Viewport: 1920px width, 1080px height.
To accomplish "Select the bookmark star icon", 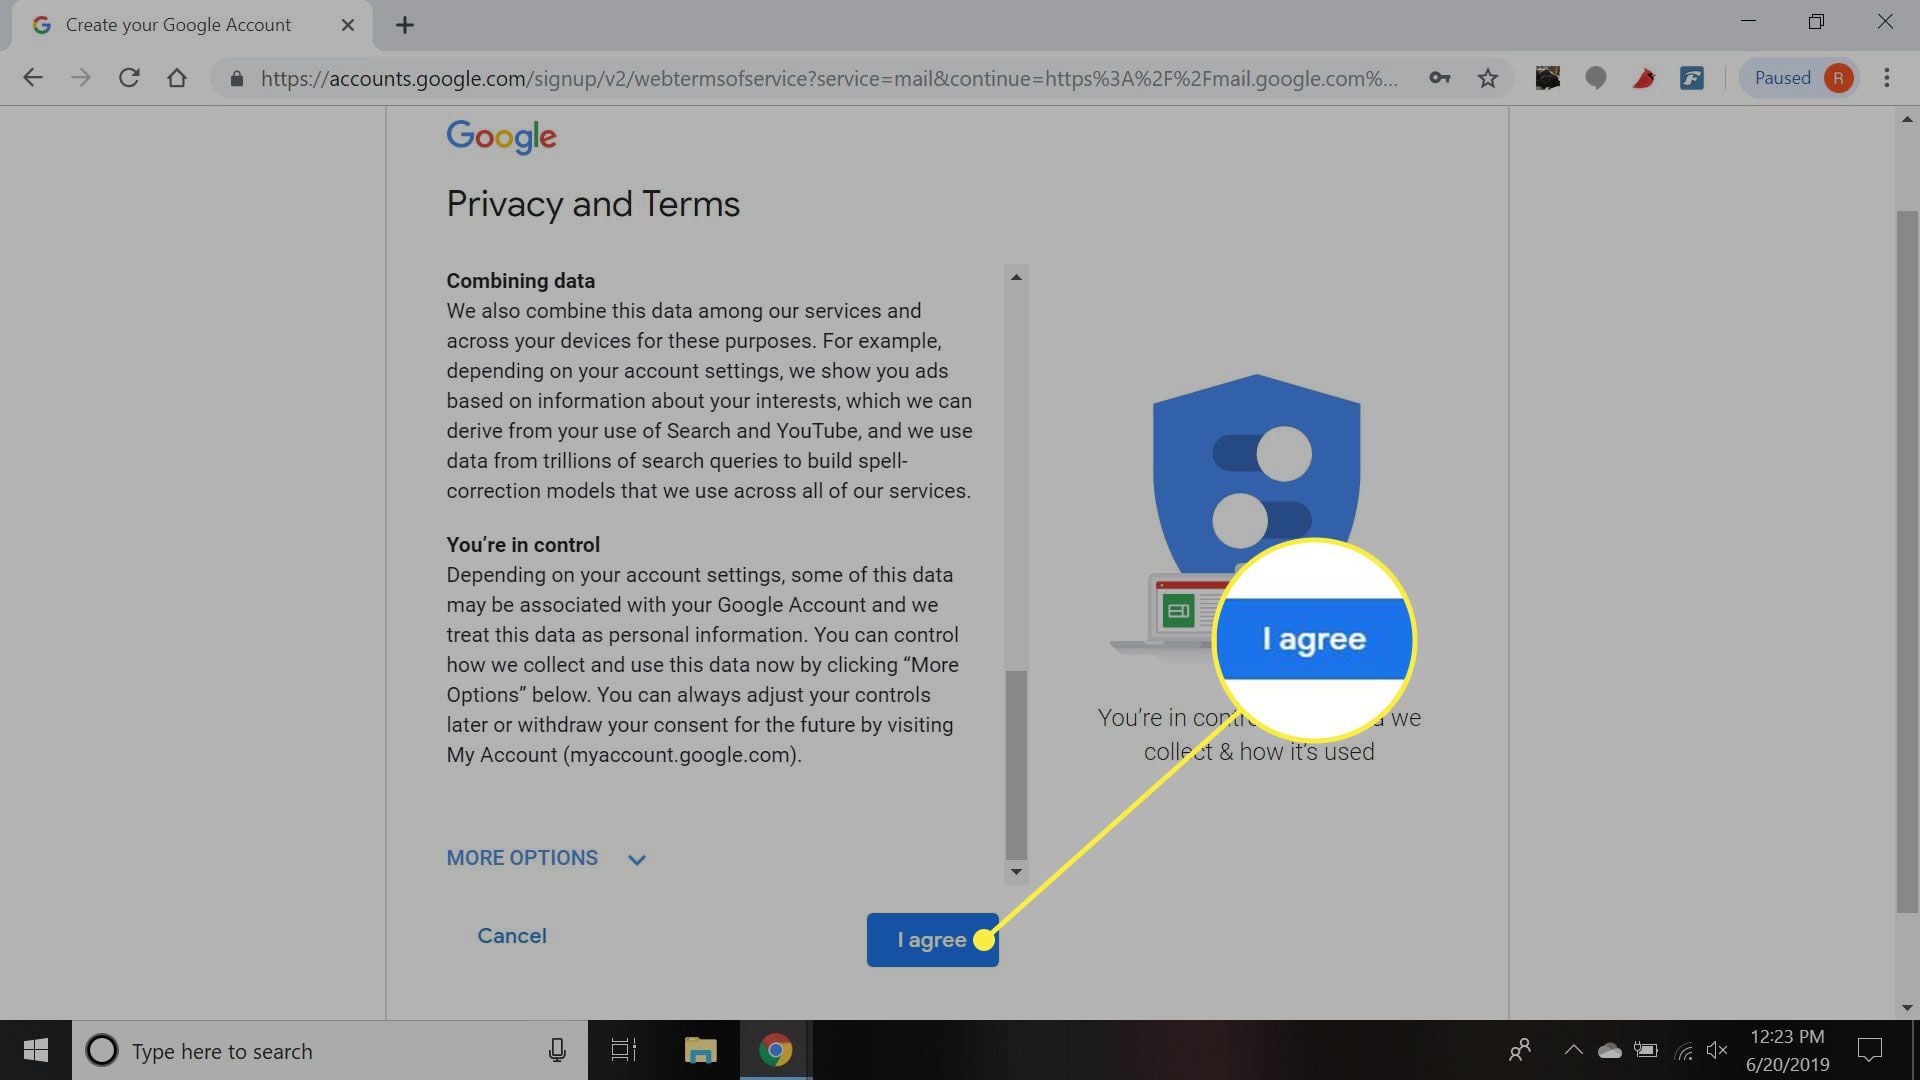I will pyautogui.click(x=1486, y=76).
